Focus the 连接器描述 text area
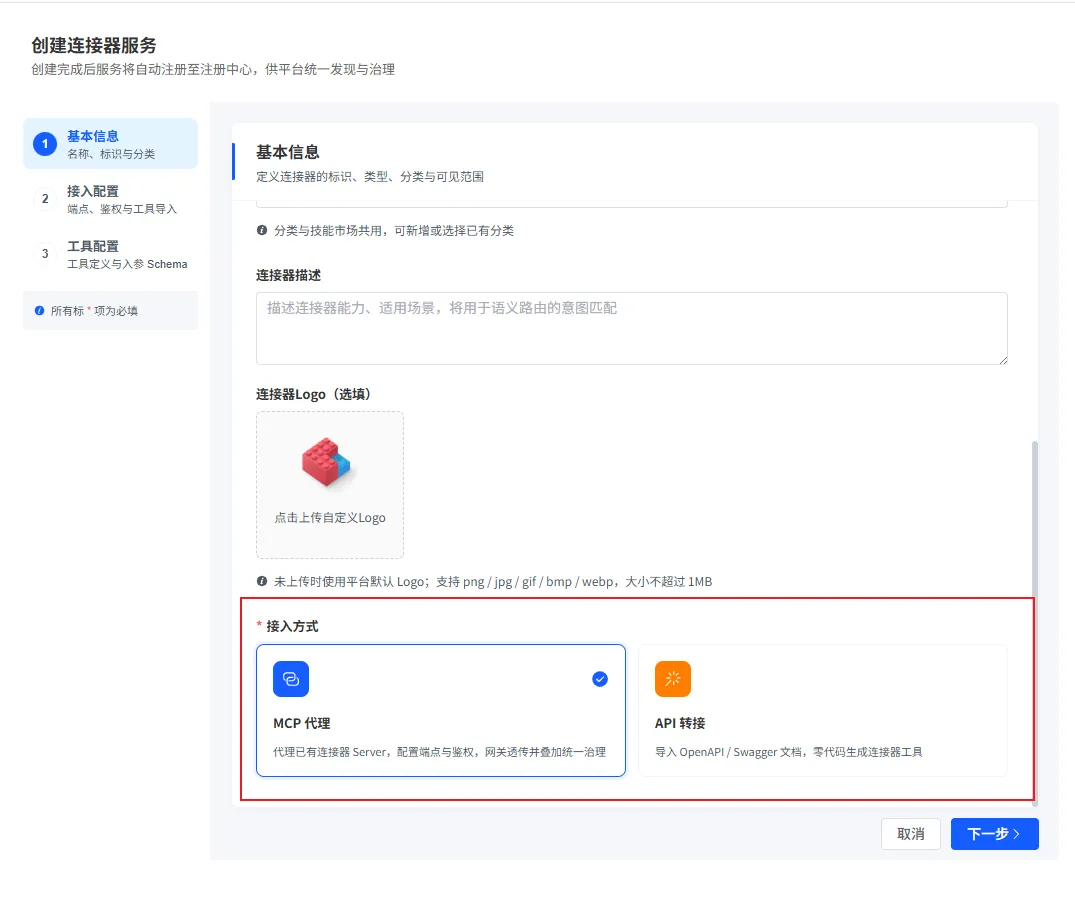The height and width of the screenshot is (911, 1075). coord(631,328)
